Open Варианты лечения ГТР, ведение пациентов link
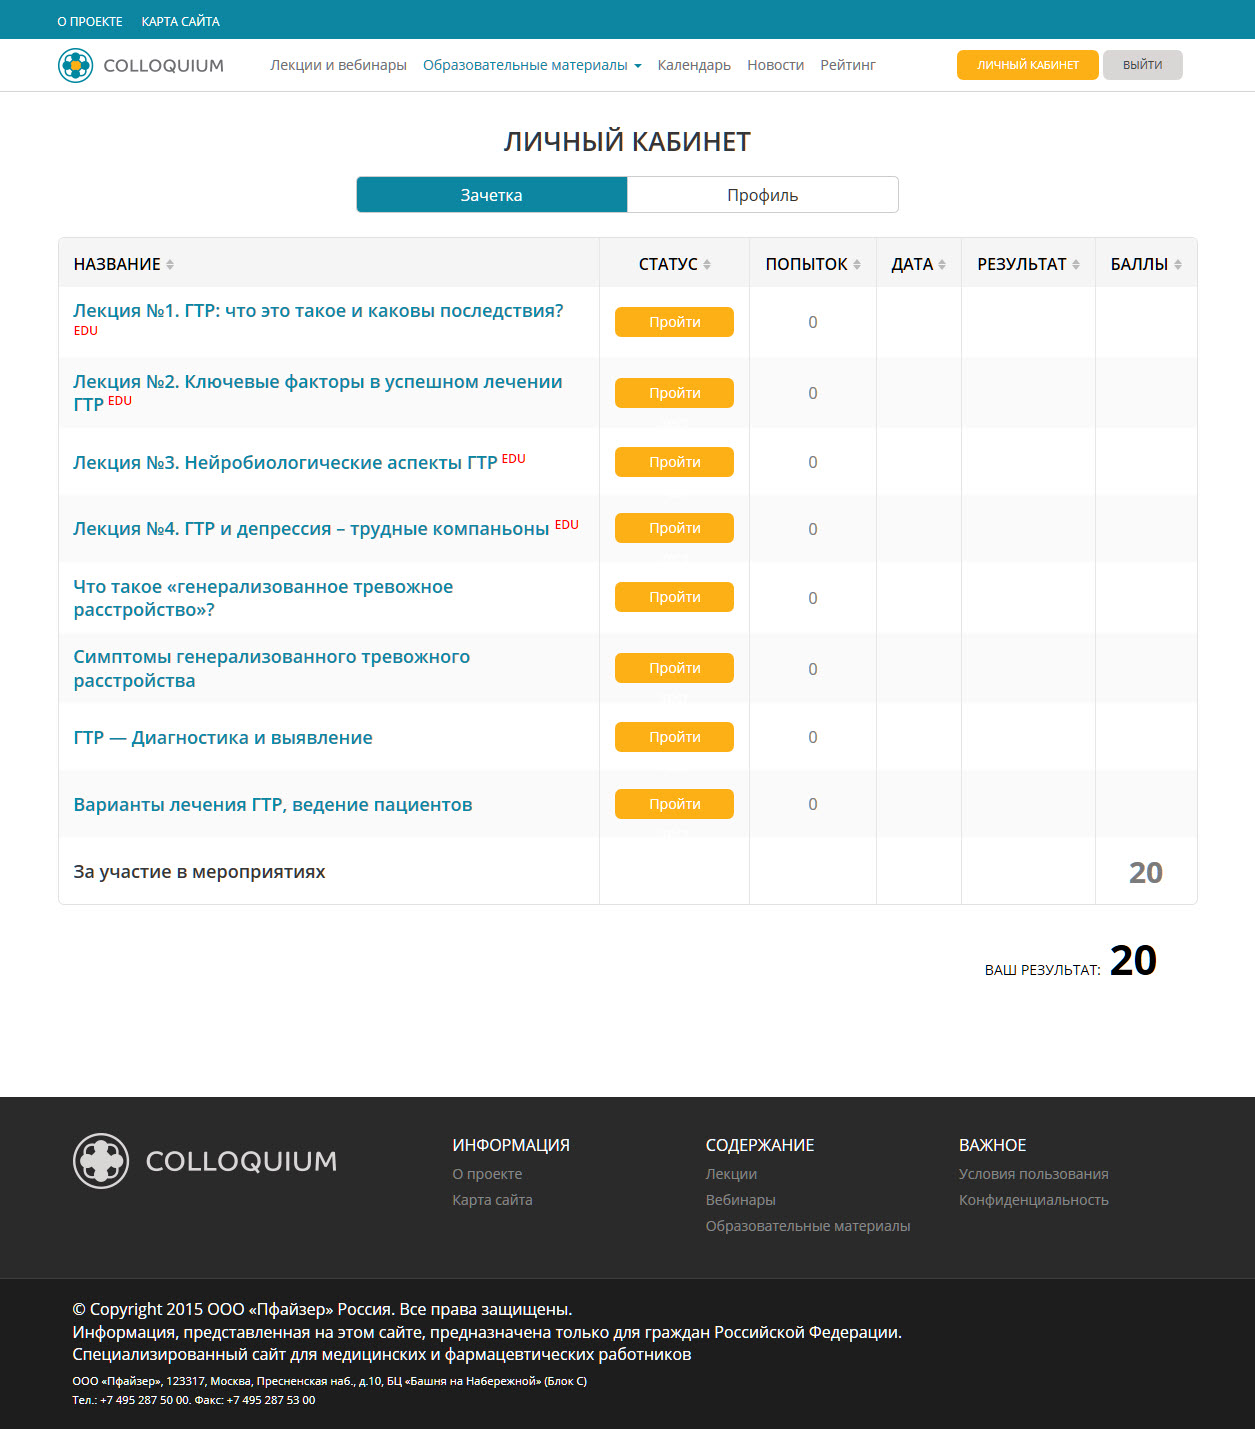Viewport: 1255px width, 1429px height. [272, 805]
